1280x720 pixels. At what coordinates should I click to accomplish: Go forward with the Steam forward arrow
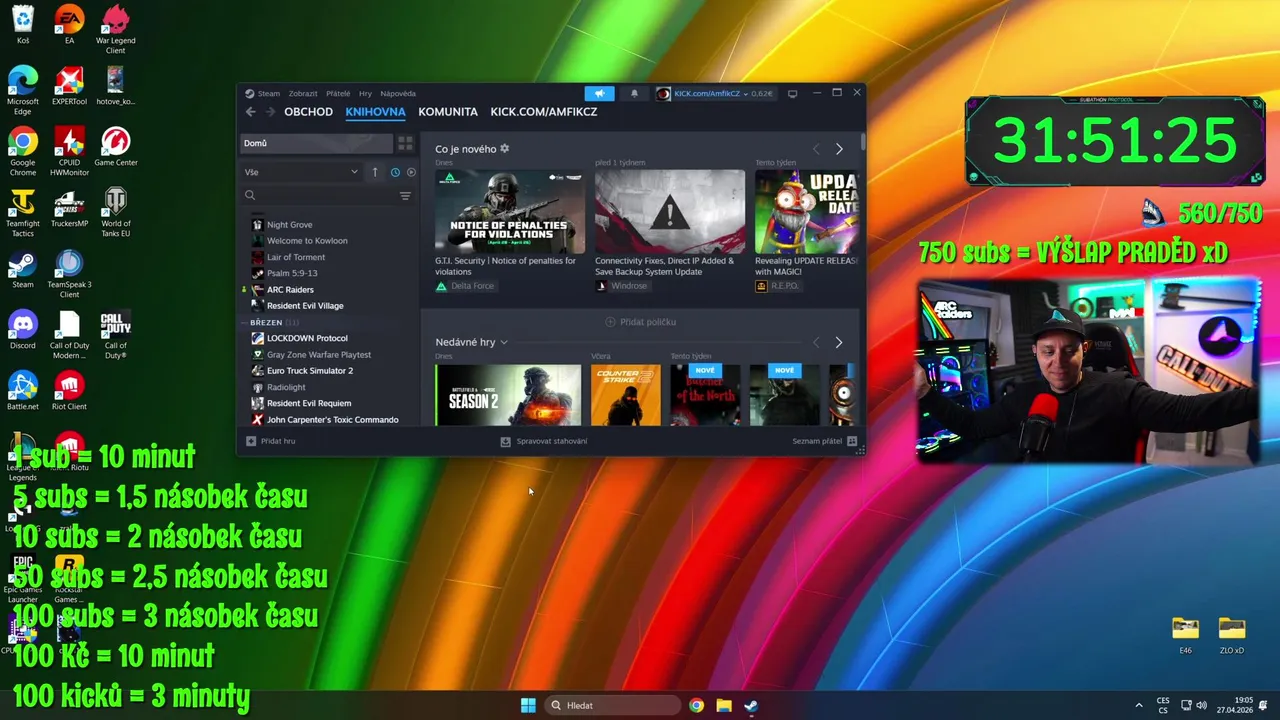[x=271, y=112]
